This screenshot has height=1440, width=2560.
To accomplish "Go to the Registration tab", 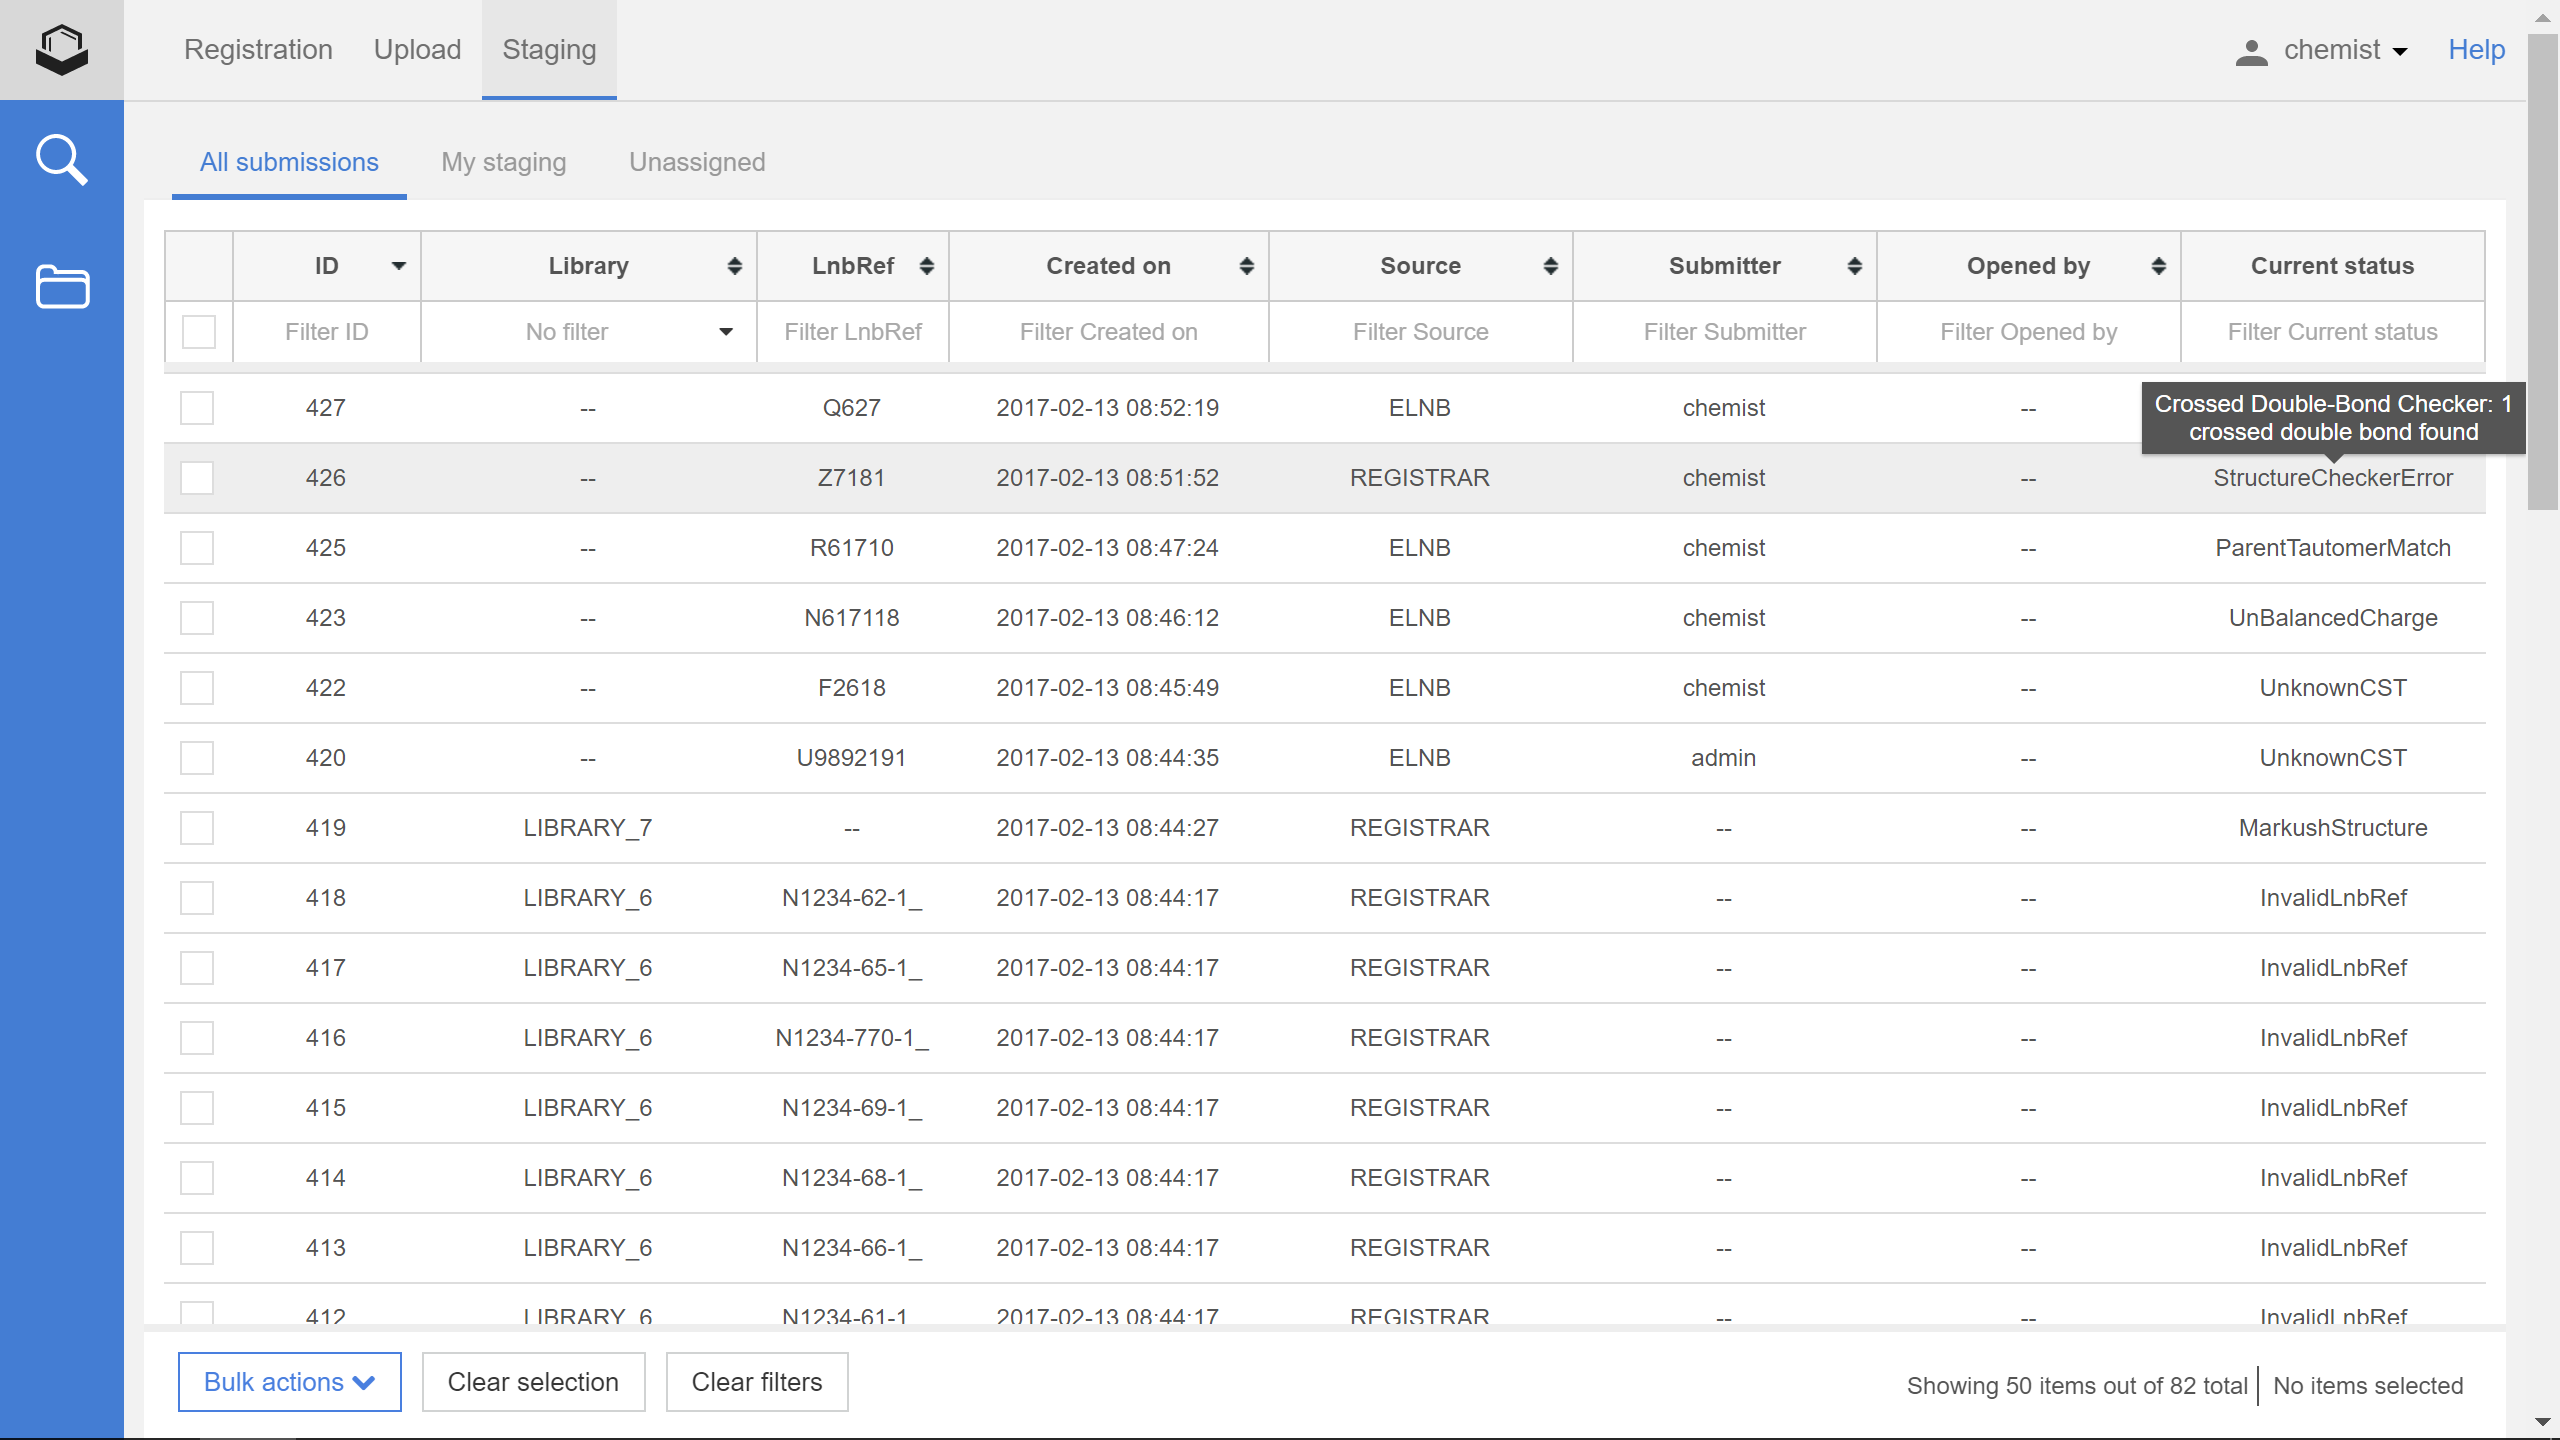I will 258,50.
